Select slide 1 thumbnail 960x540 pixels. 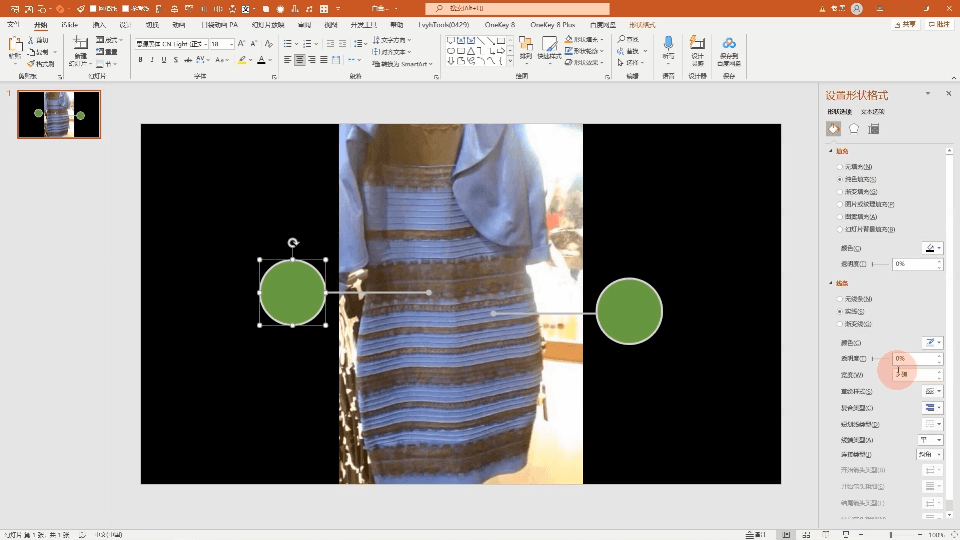tap(59, 114)
